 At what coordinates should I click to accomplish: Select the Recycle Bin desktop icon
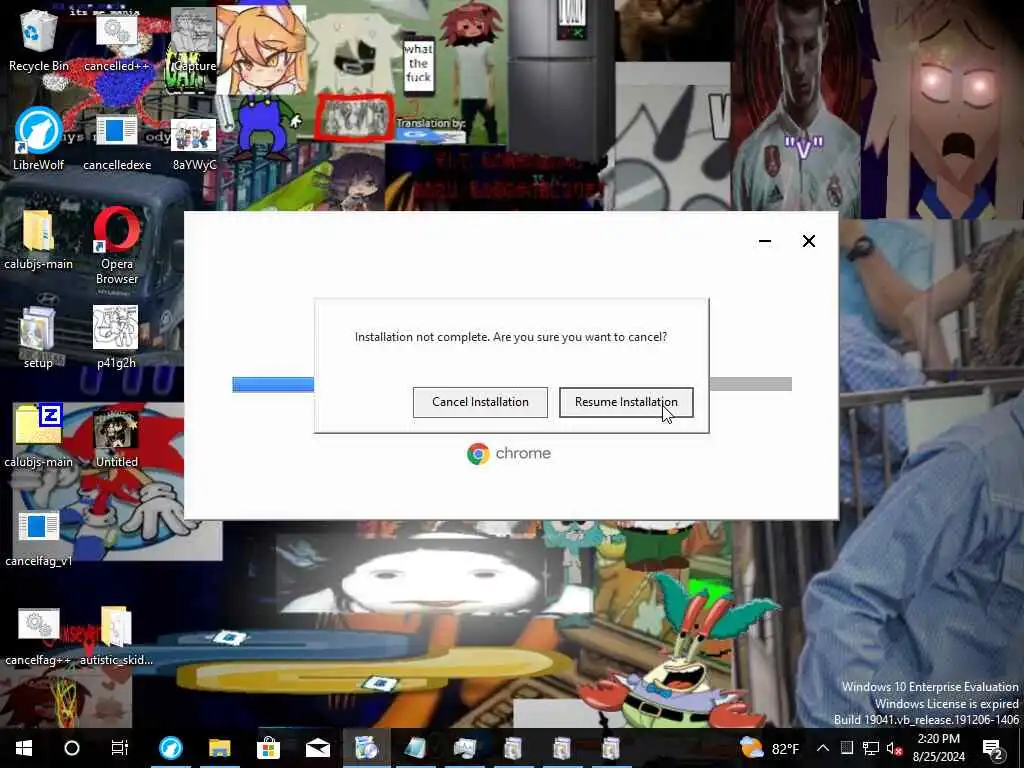pyautogui.click(x=39, y=40)
